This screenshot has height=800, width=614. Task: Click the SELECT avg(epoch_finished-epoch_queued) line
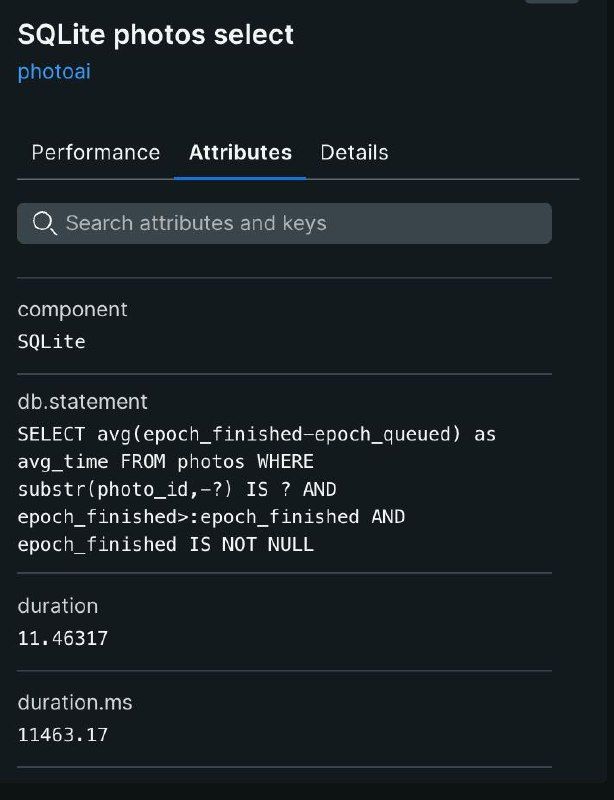point(257,435)
